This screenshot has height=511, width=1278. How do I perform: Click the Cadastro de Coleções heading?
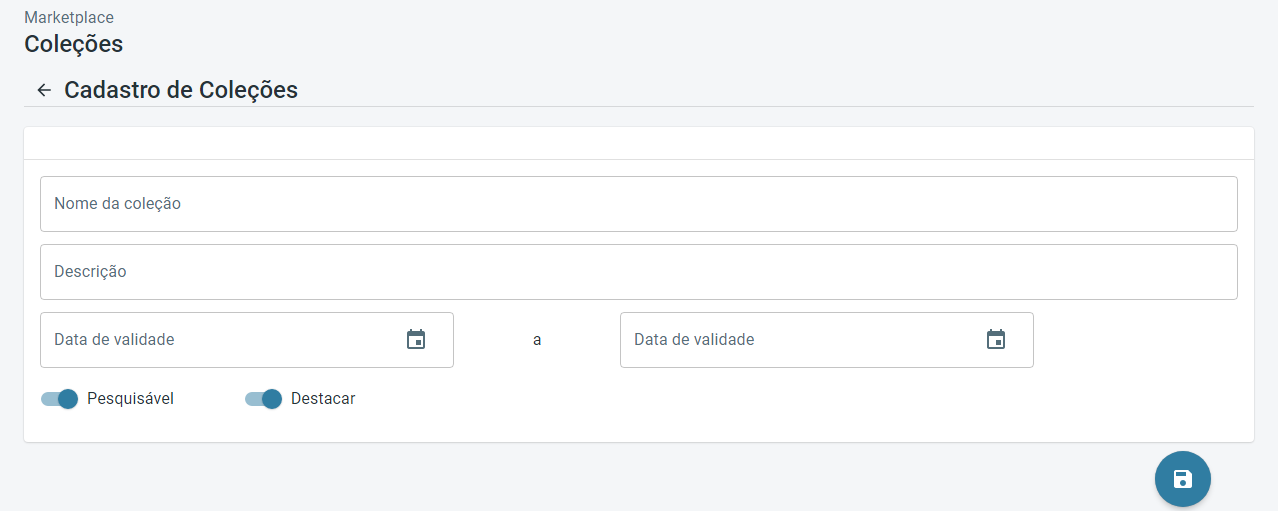(181, 90)
